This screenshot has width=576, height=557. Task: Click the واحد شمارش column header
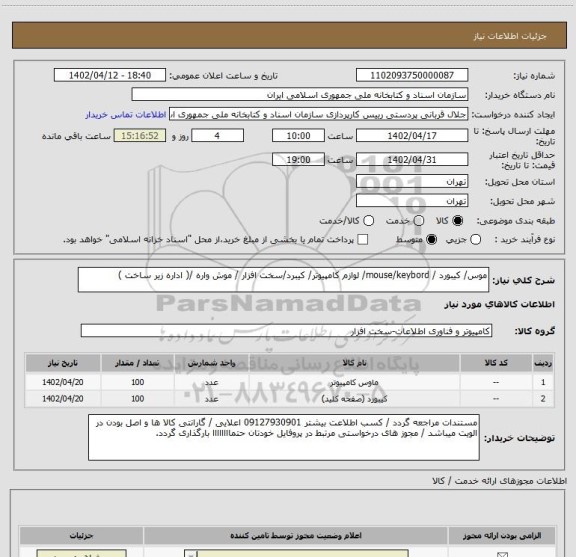click(212, 363)
